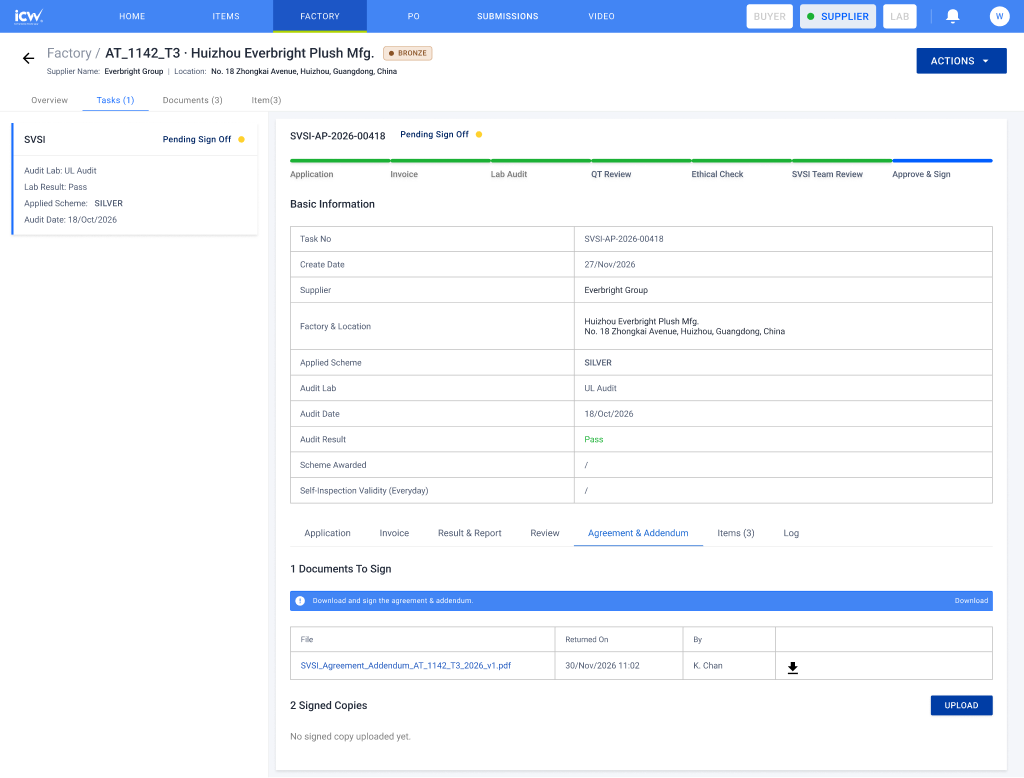1024x778 pixels.
Task: Click Lab Result: Pass in SVSI card
Action: [x=56, y=187]
